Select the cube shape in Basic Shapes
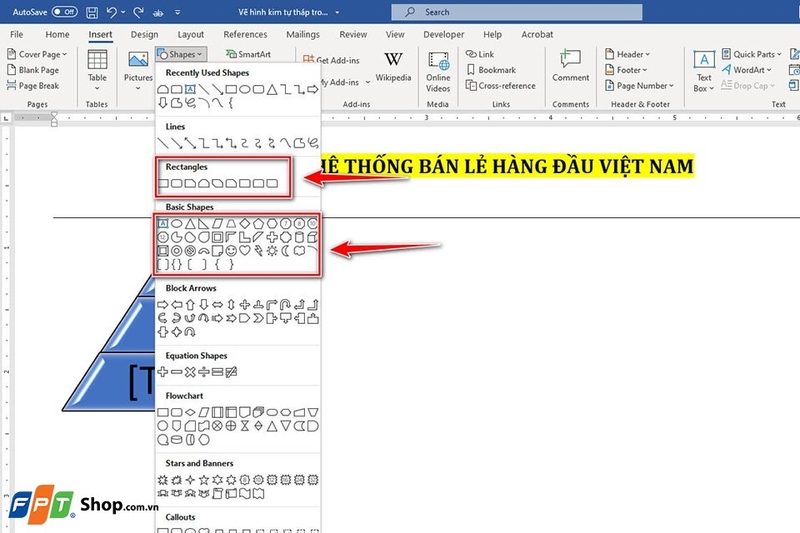 coord(313,237)
